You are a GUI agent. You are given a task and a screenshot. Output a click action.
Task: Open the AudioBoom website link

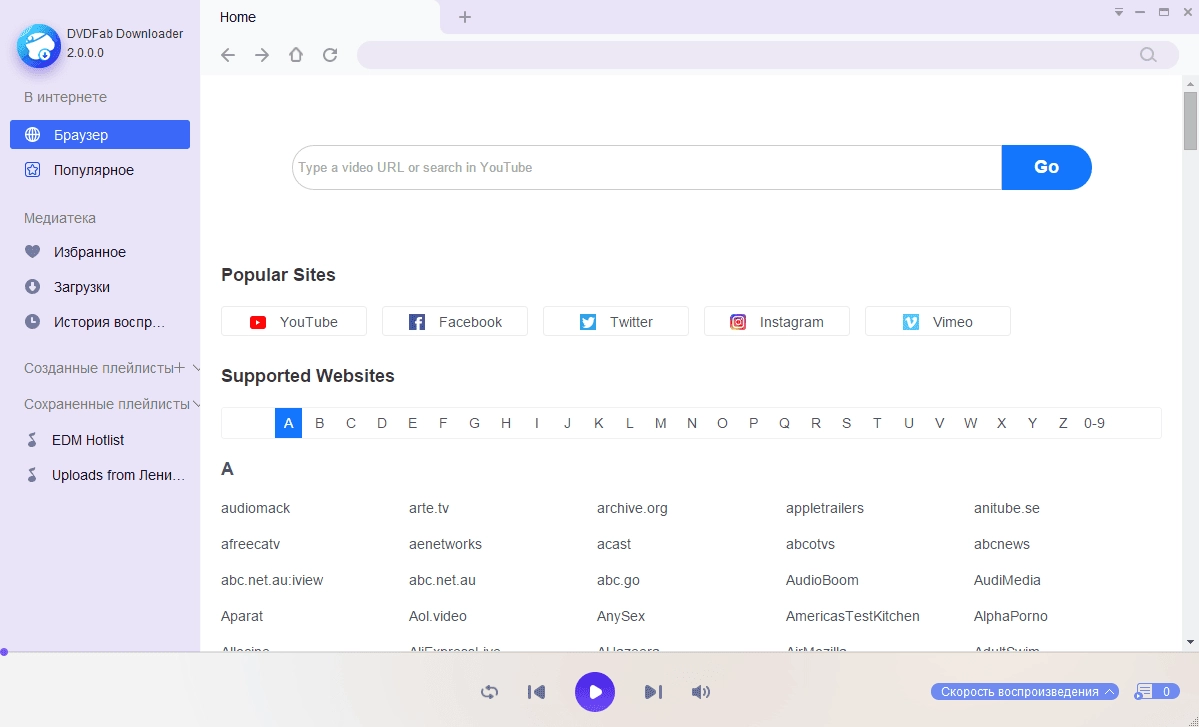(x=822, y=580)
